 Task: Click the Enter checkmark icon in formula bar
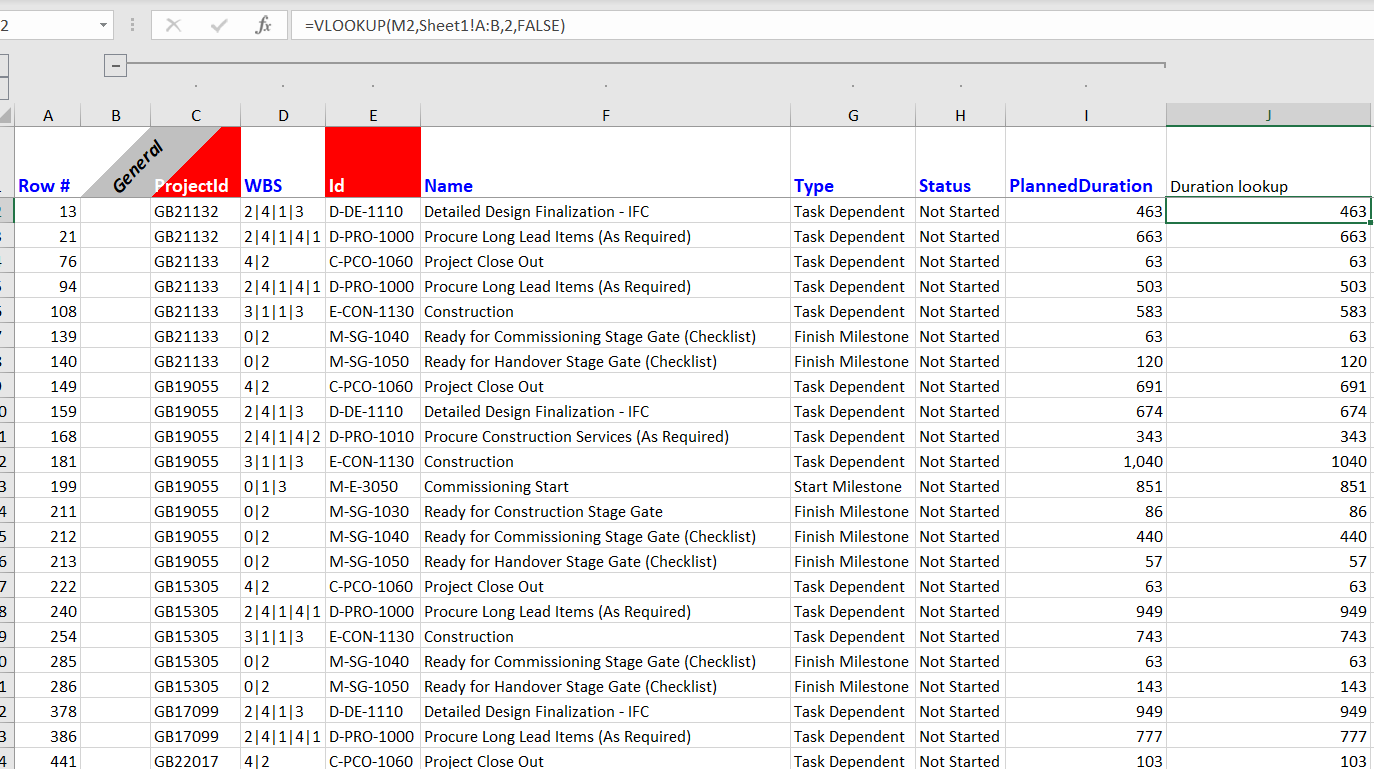[219, 25]
